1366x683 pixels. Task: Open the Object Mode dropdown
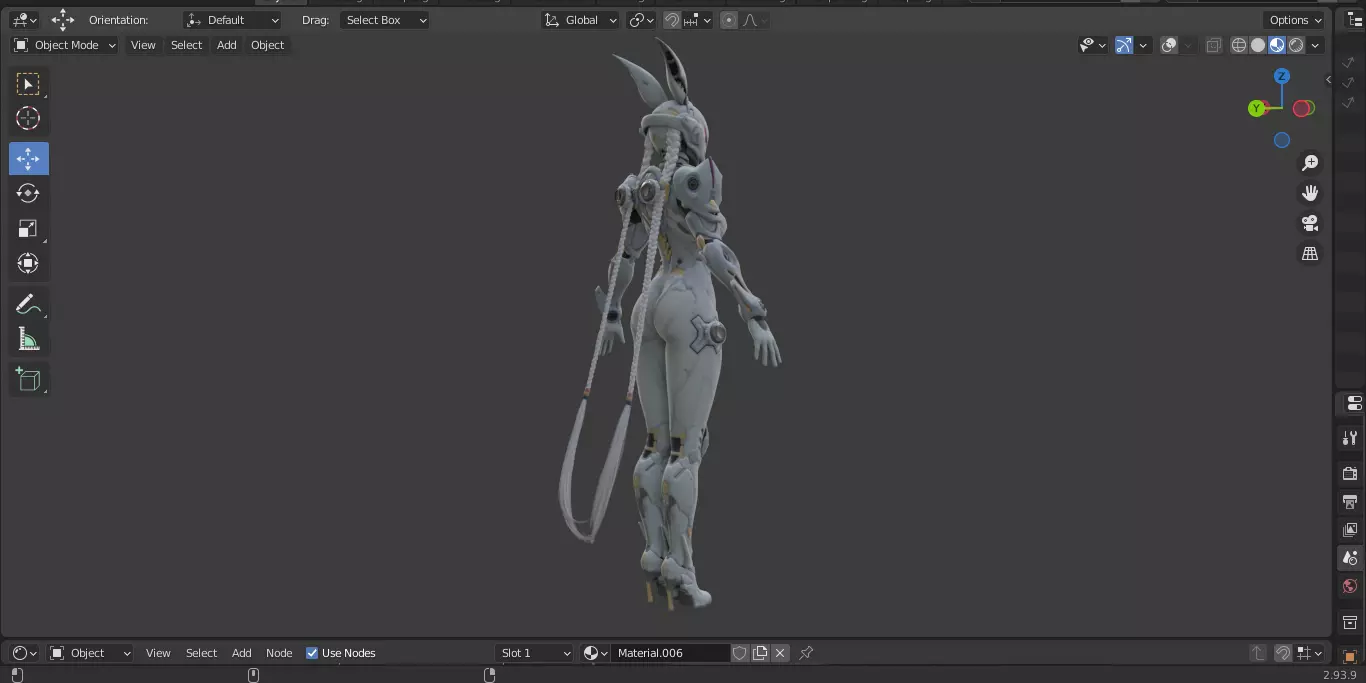coord(65,45)
